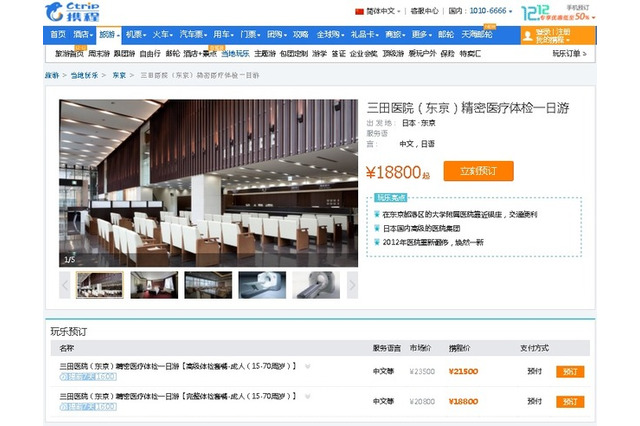640x426 pixels.
Task: Select the second hospital room thumbnail
Action: 154,285
